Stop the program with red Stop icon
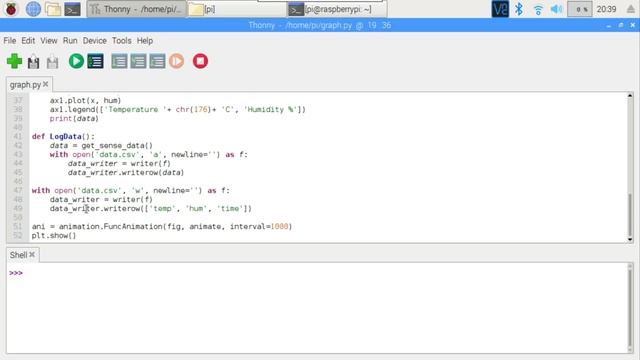Image resolution: width=640 pixels, height=360 pixels. coord(200,61)
